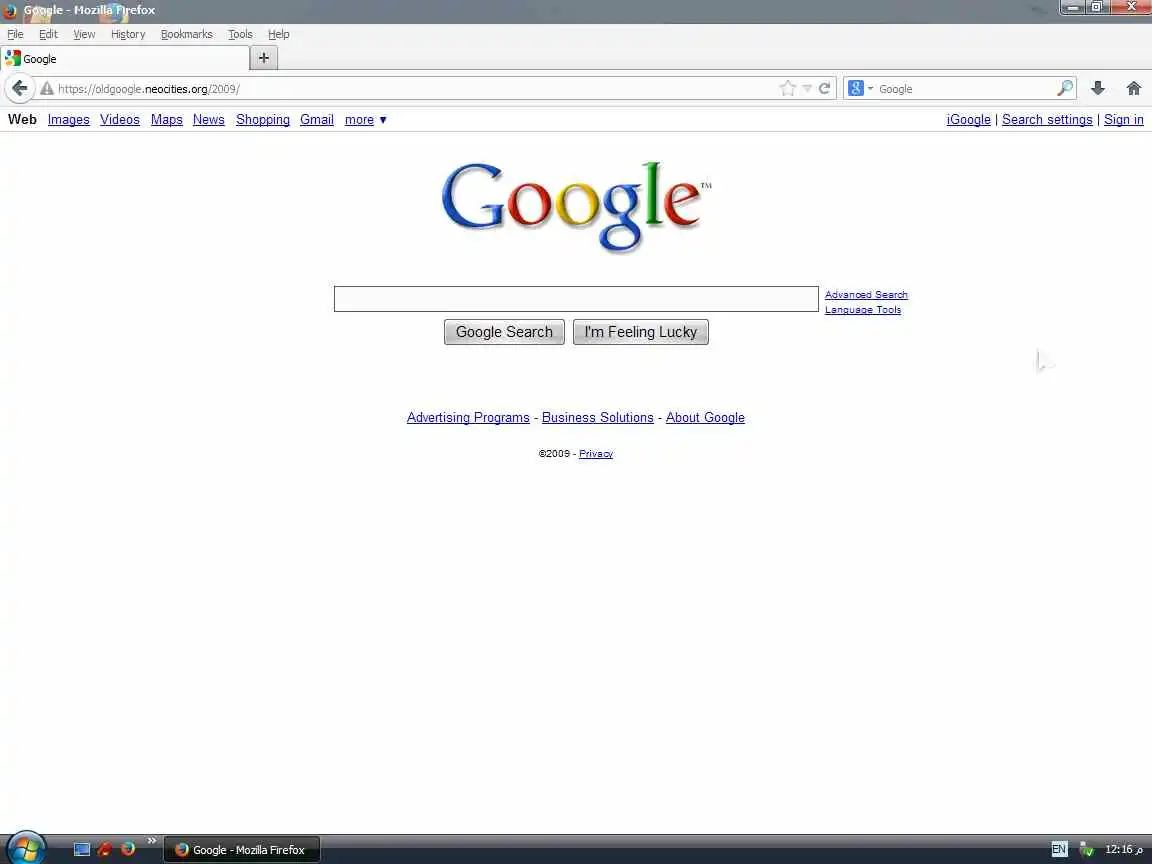Click the Videos link
Image resolution: width=1152 pixels, height=864 pixels.
click(x=120, y=120)
